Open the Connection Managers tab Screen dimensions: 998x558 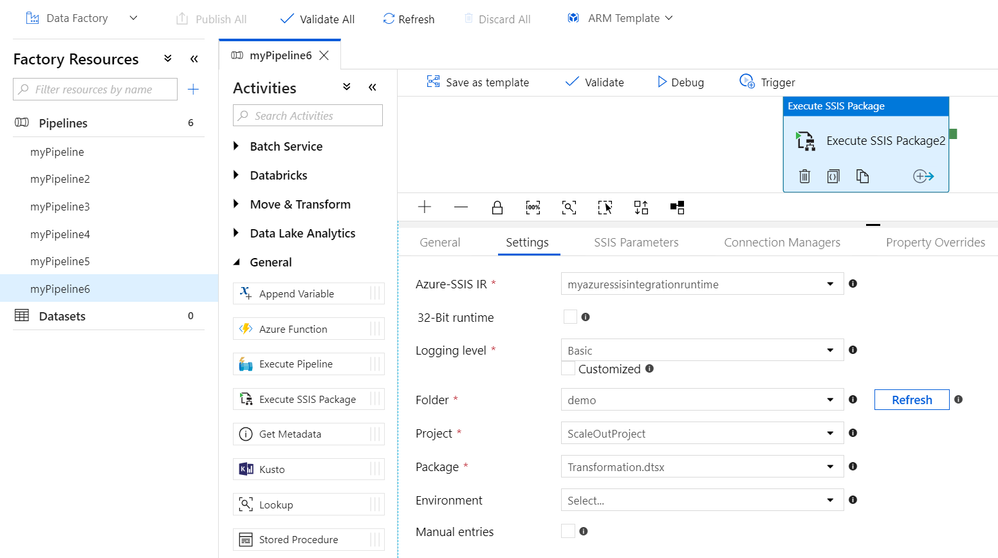[782, 242]
